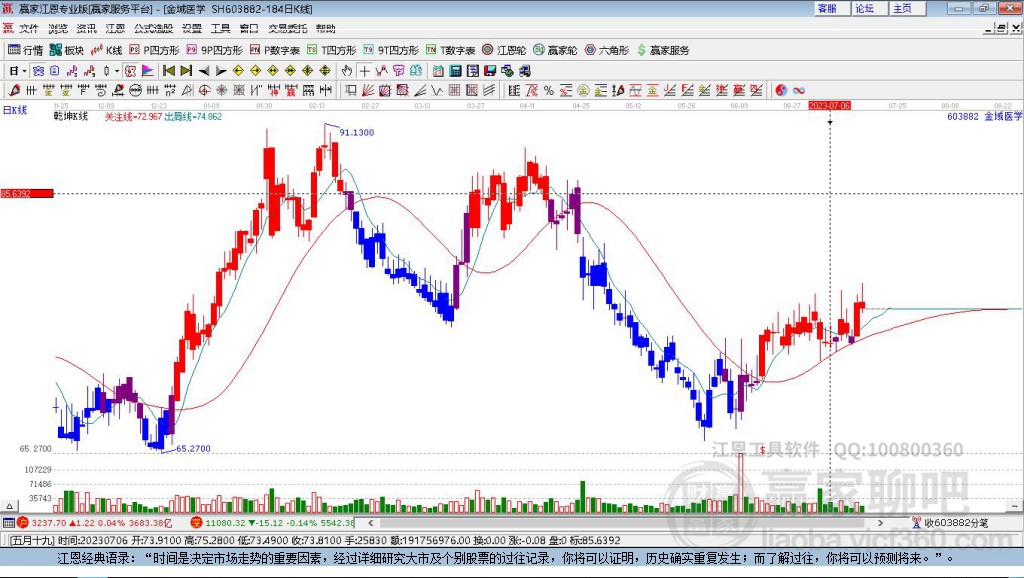Click the infinity symbol icon
This screenshot has width=1024, height=578.
tap(799, 90)
